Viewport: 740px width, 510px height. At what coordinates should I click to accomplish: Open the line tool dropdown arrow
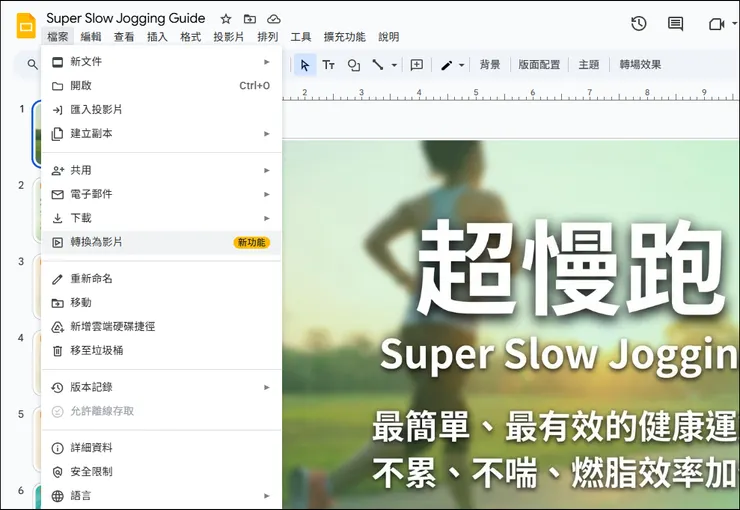click(x=394, y=65)
